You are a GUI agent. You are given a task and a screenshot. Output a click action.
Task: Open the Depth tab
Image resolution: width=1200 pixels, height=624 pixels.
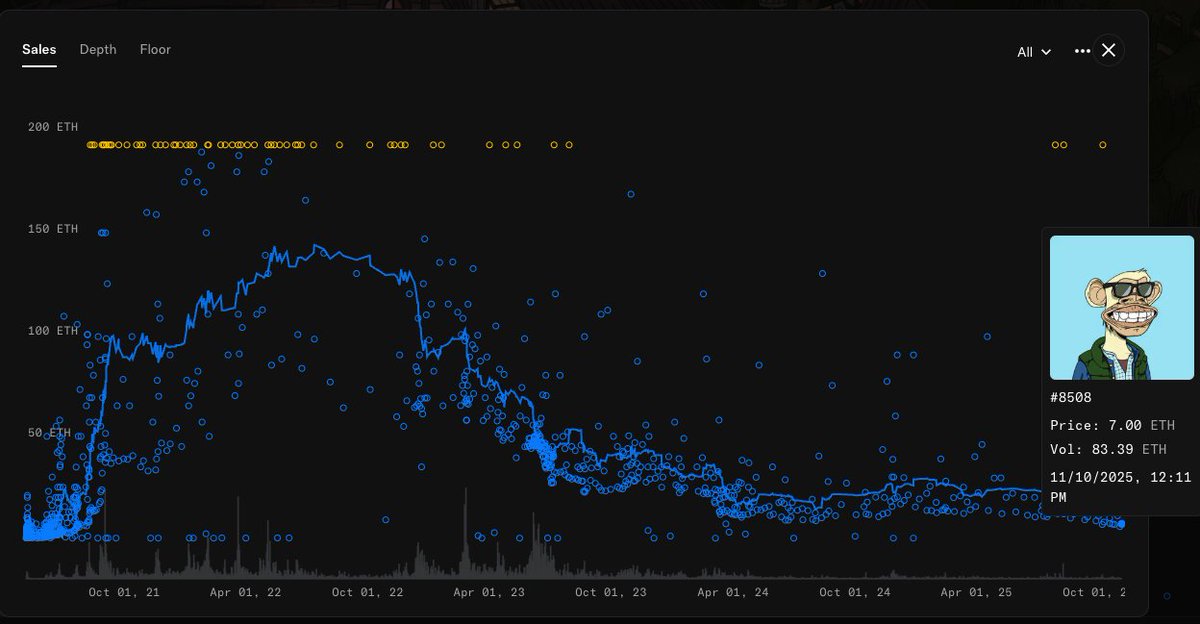[98, 49]
